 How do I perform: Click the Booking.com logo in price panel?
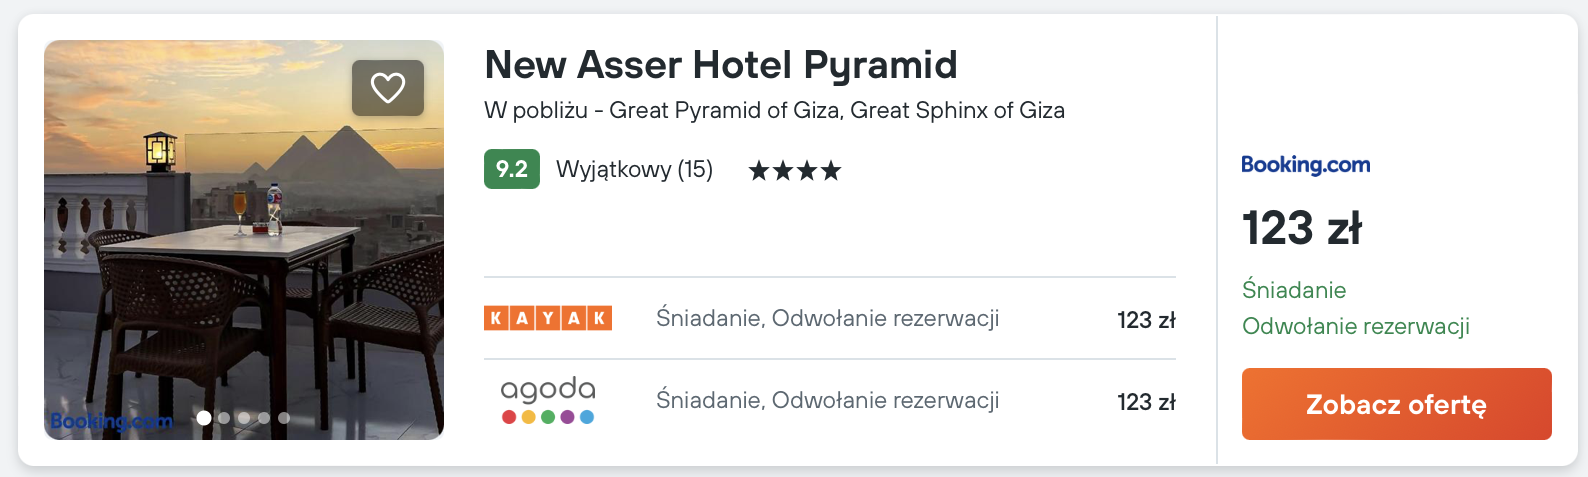tap(1305, 165)
